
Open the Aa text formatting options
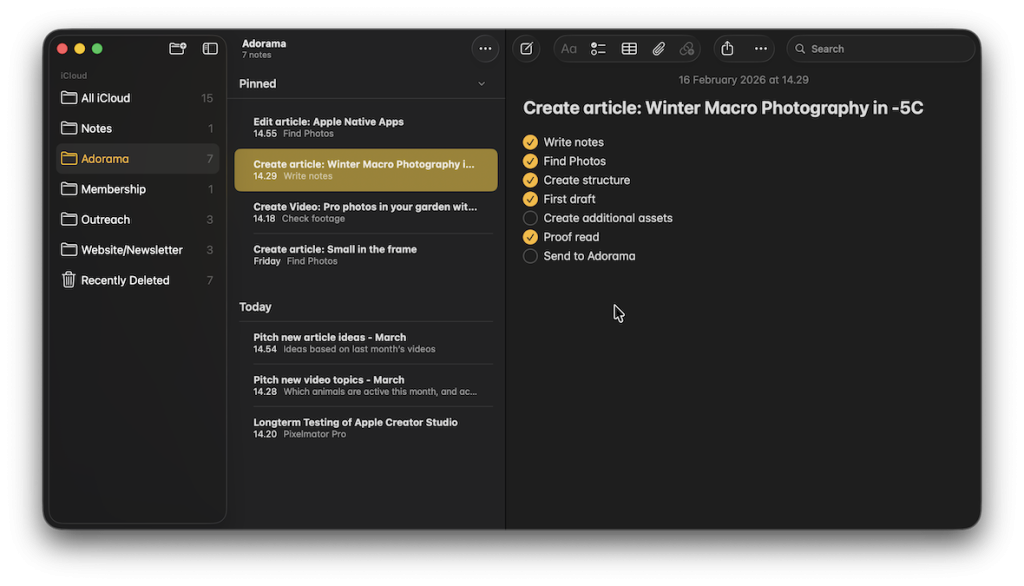coord(569,48)
